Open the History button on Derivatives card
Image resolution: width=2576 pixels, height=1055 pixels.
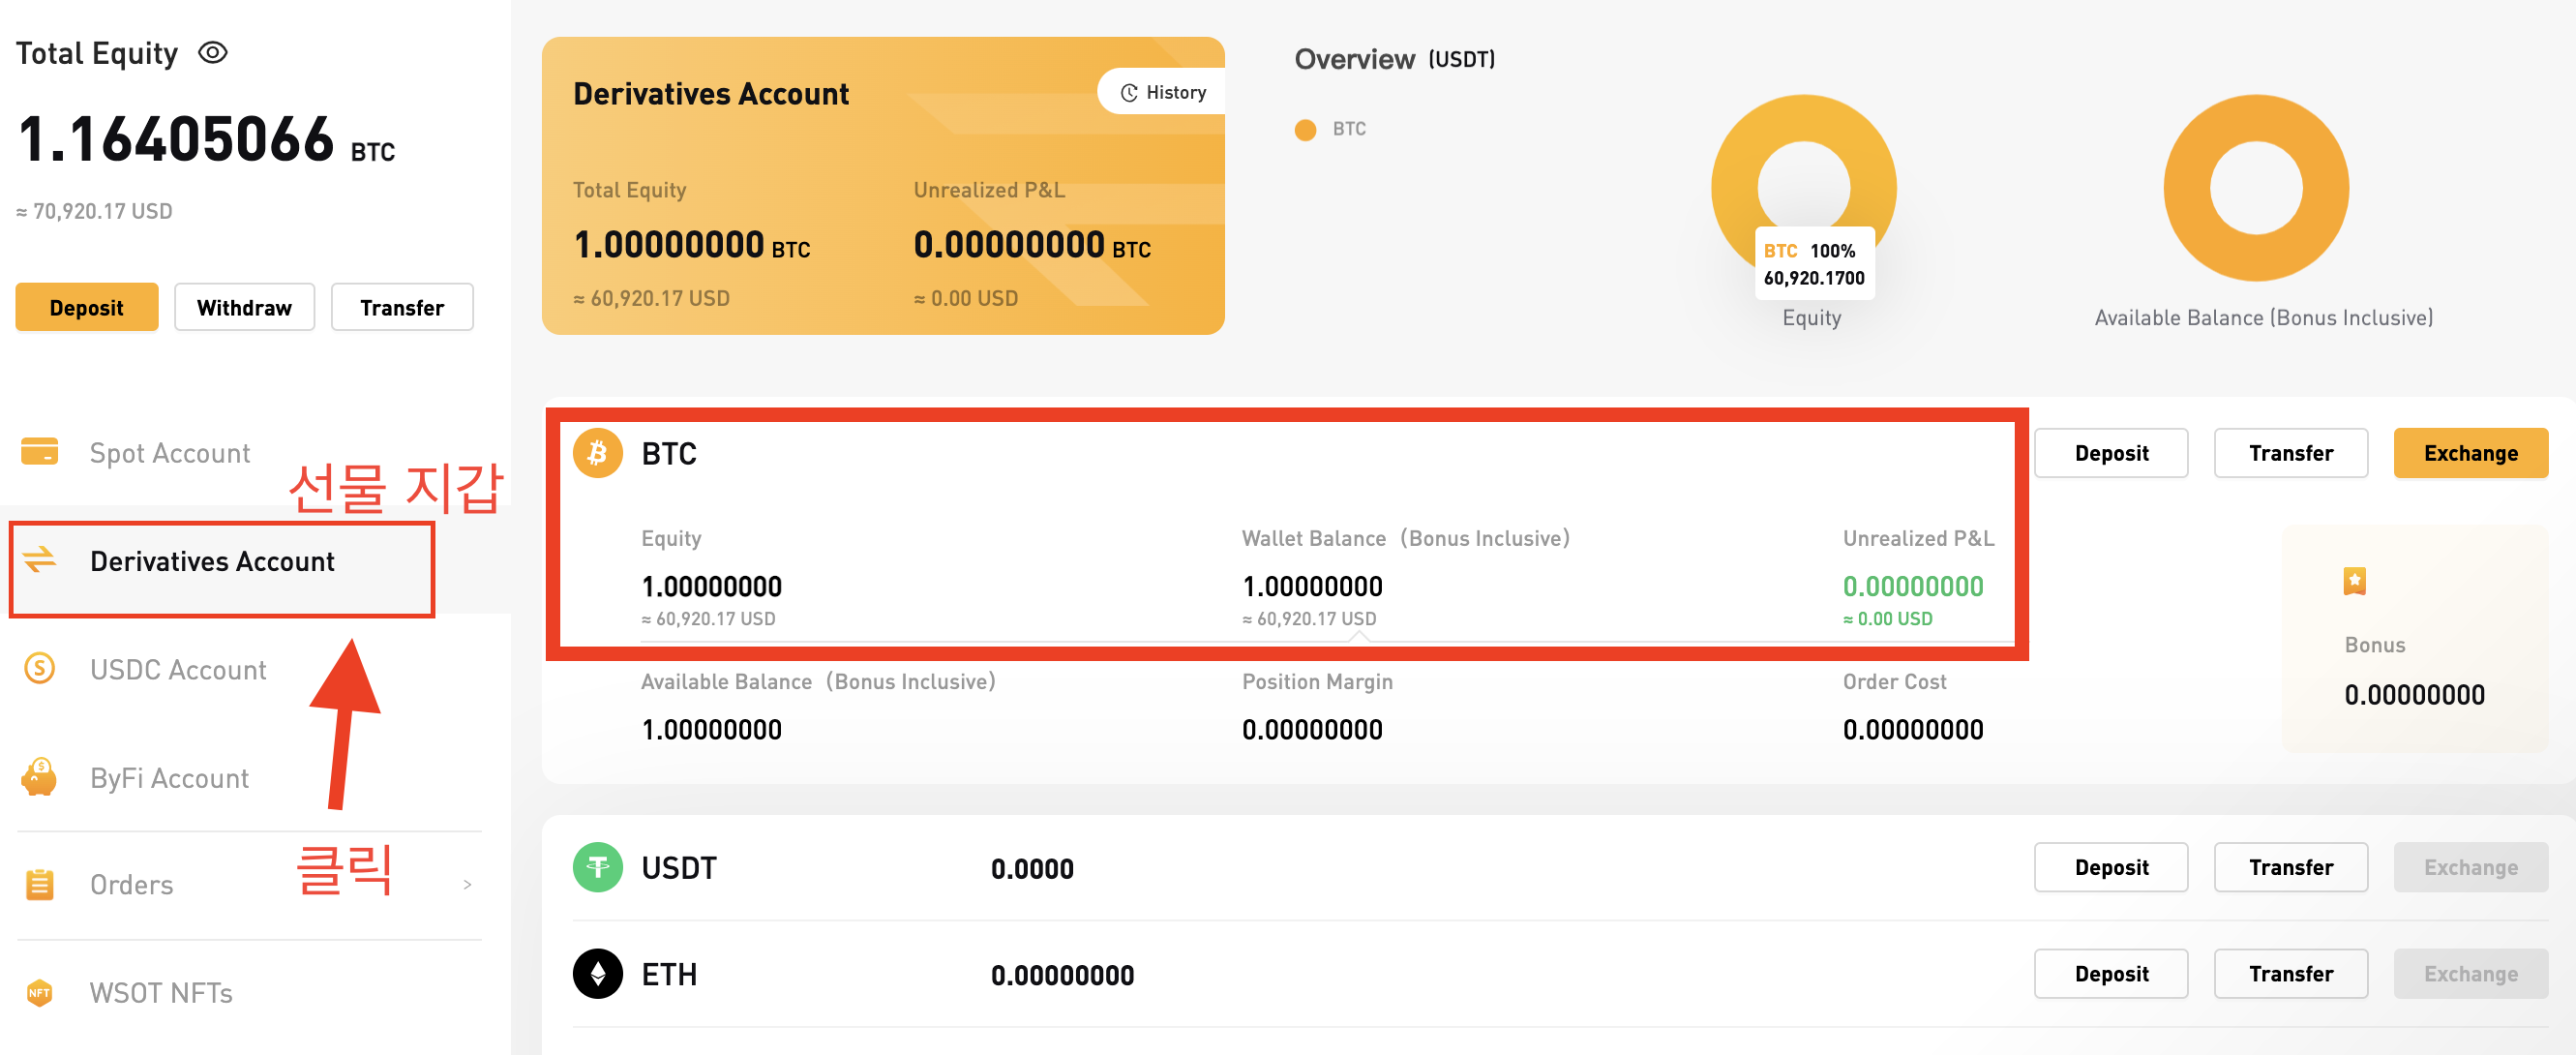tap(1162, 92)
